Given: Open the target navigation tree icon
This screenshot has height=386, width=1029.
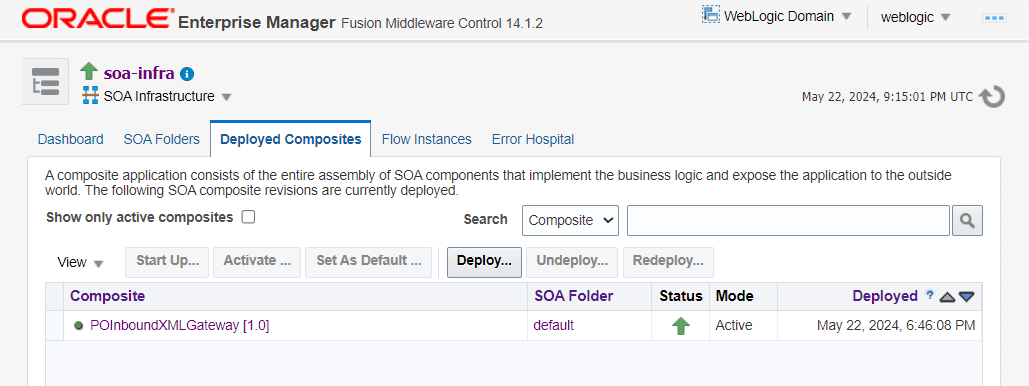Looking at the screenshot, I should 45,81.
